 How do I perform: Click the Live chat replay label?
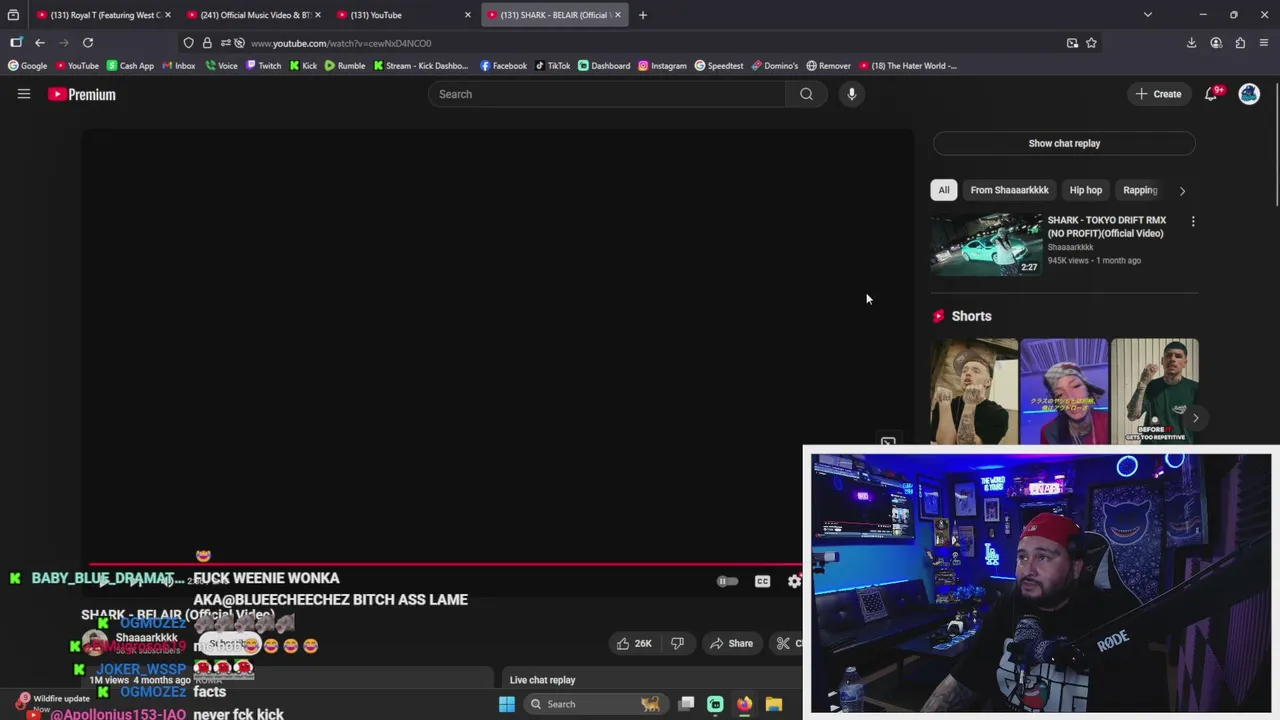(x=542, y=680)
